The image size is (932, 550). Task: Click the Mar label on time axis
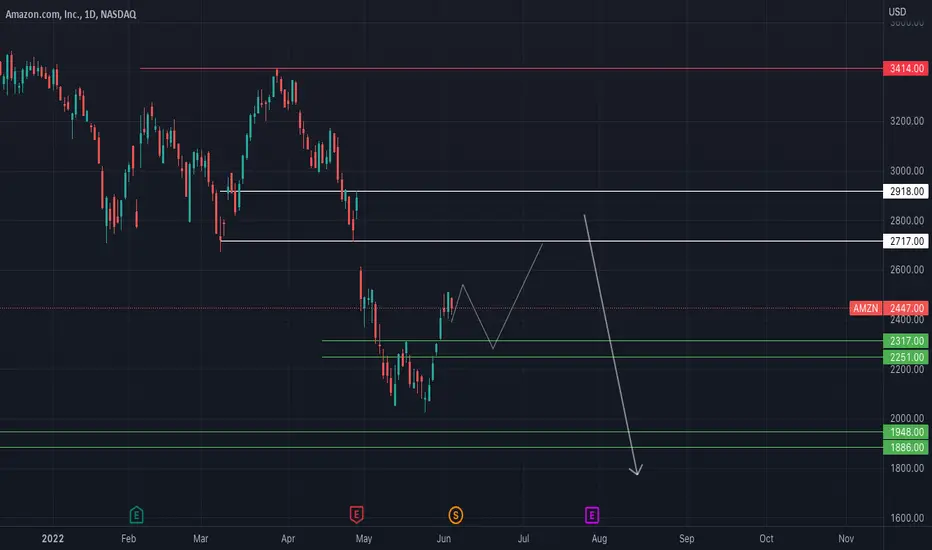pyautogui.click(x=200, y=538)
